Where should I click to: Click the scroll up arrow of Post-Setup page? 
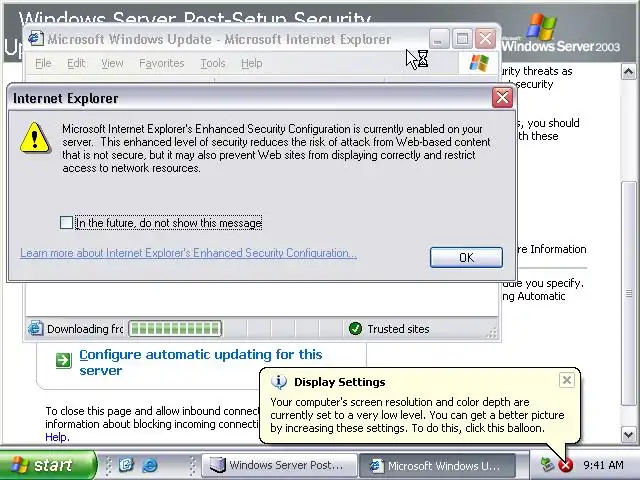(629, 72)
